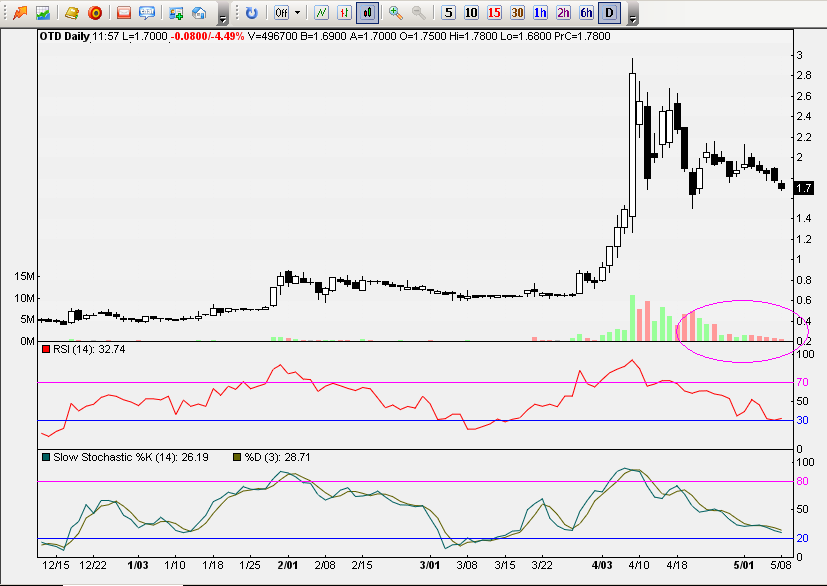Open the blue chat bubble icon
This screenshot has height=586, width=827.
click(x=147, y=13)
